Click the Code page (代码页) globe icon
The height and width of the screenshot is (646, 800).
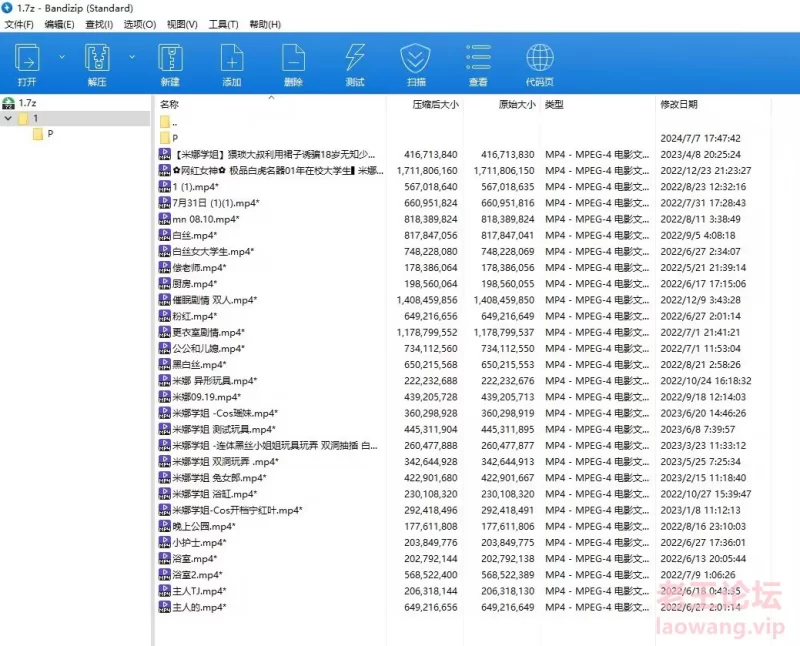[x=540, y=58]
